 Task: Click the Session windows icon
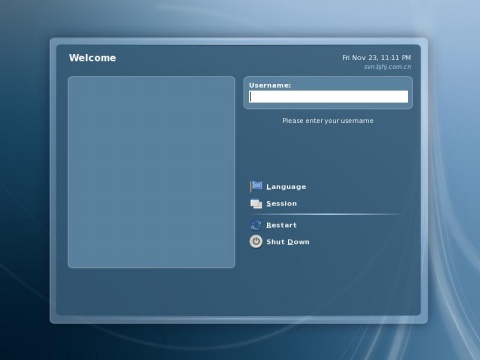pos(256,204)
